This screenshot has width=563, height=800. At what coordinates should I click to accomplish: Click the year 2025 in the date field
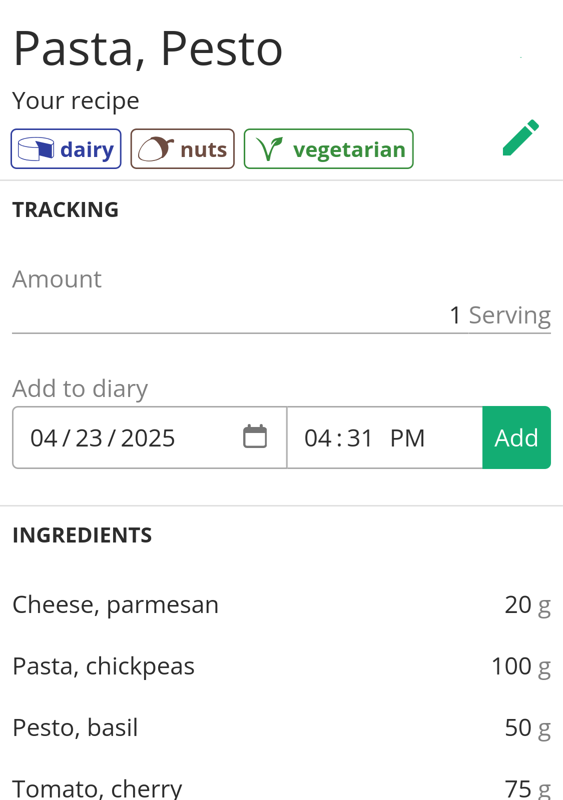coord(148,438)
